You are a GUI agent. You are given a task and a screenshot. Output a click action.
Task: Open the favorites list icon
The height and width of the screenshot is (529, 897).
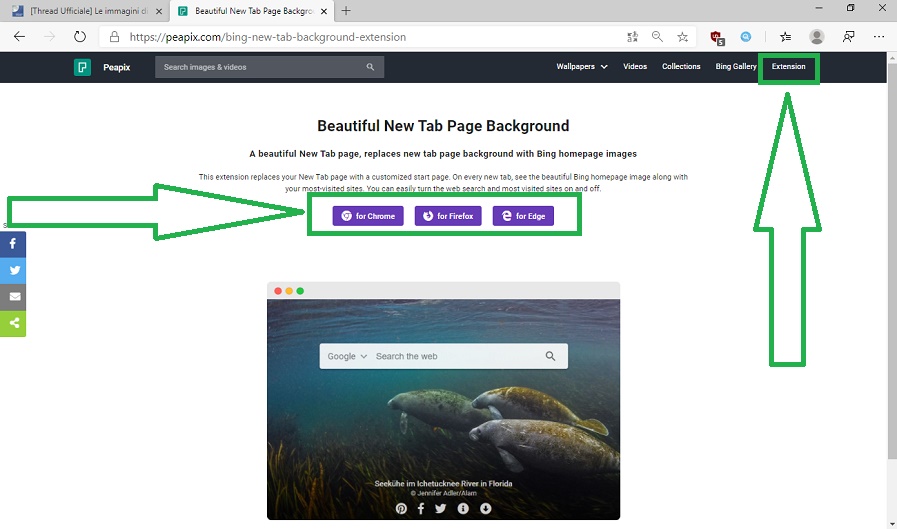click(x=785, y=37)
